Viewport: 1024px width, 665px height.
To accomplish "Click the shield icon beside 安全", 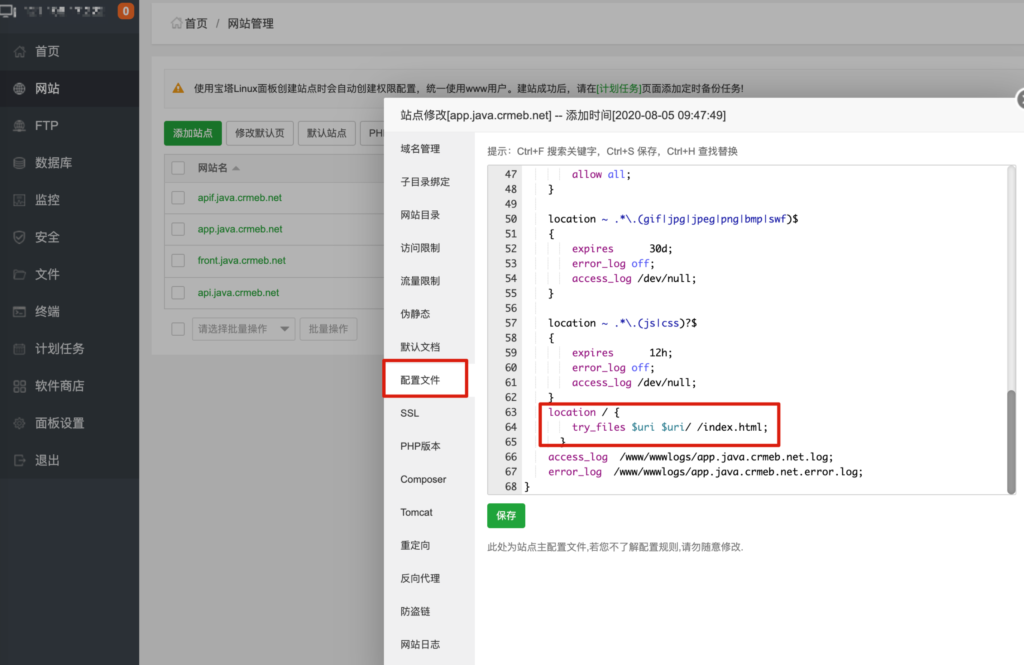I will coord(20,237).
